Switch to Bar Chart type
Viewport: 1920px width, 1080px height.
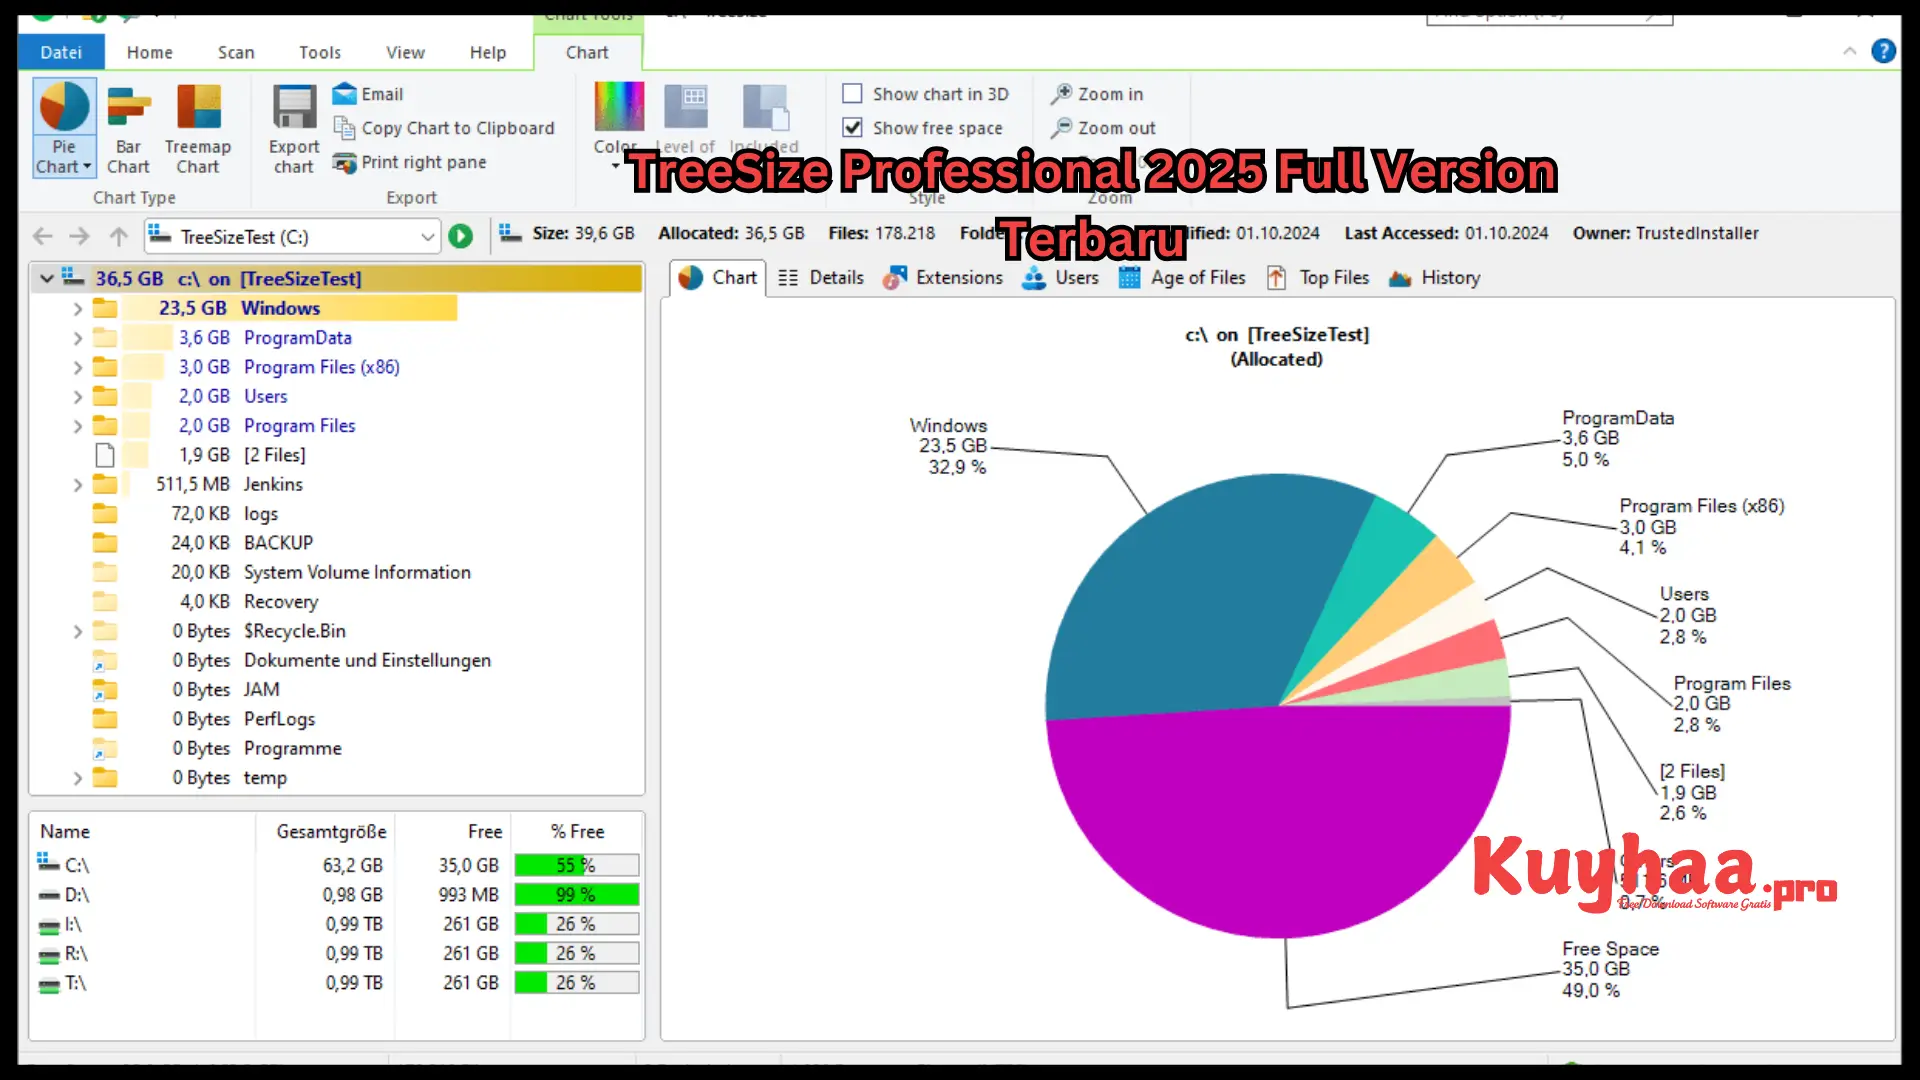(128, 130)
